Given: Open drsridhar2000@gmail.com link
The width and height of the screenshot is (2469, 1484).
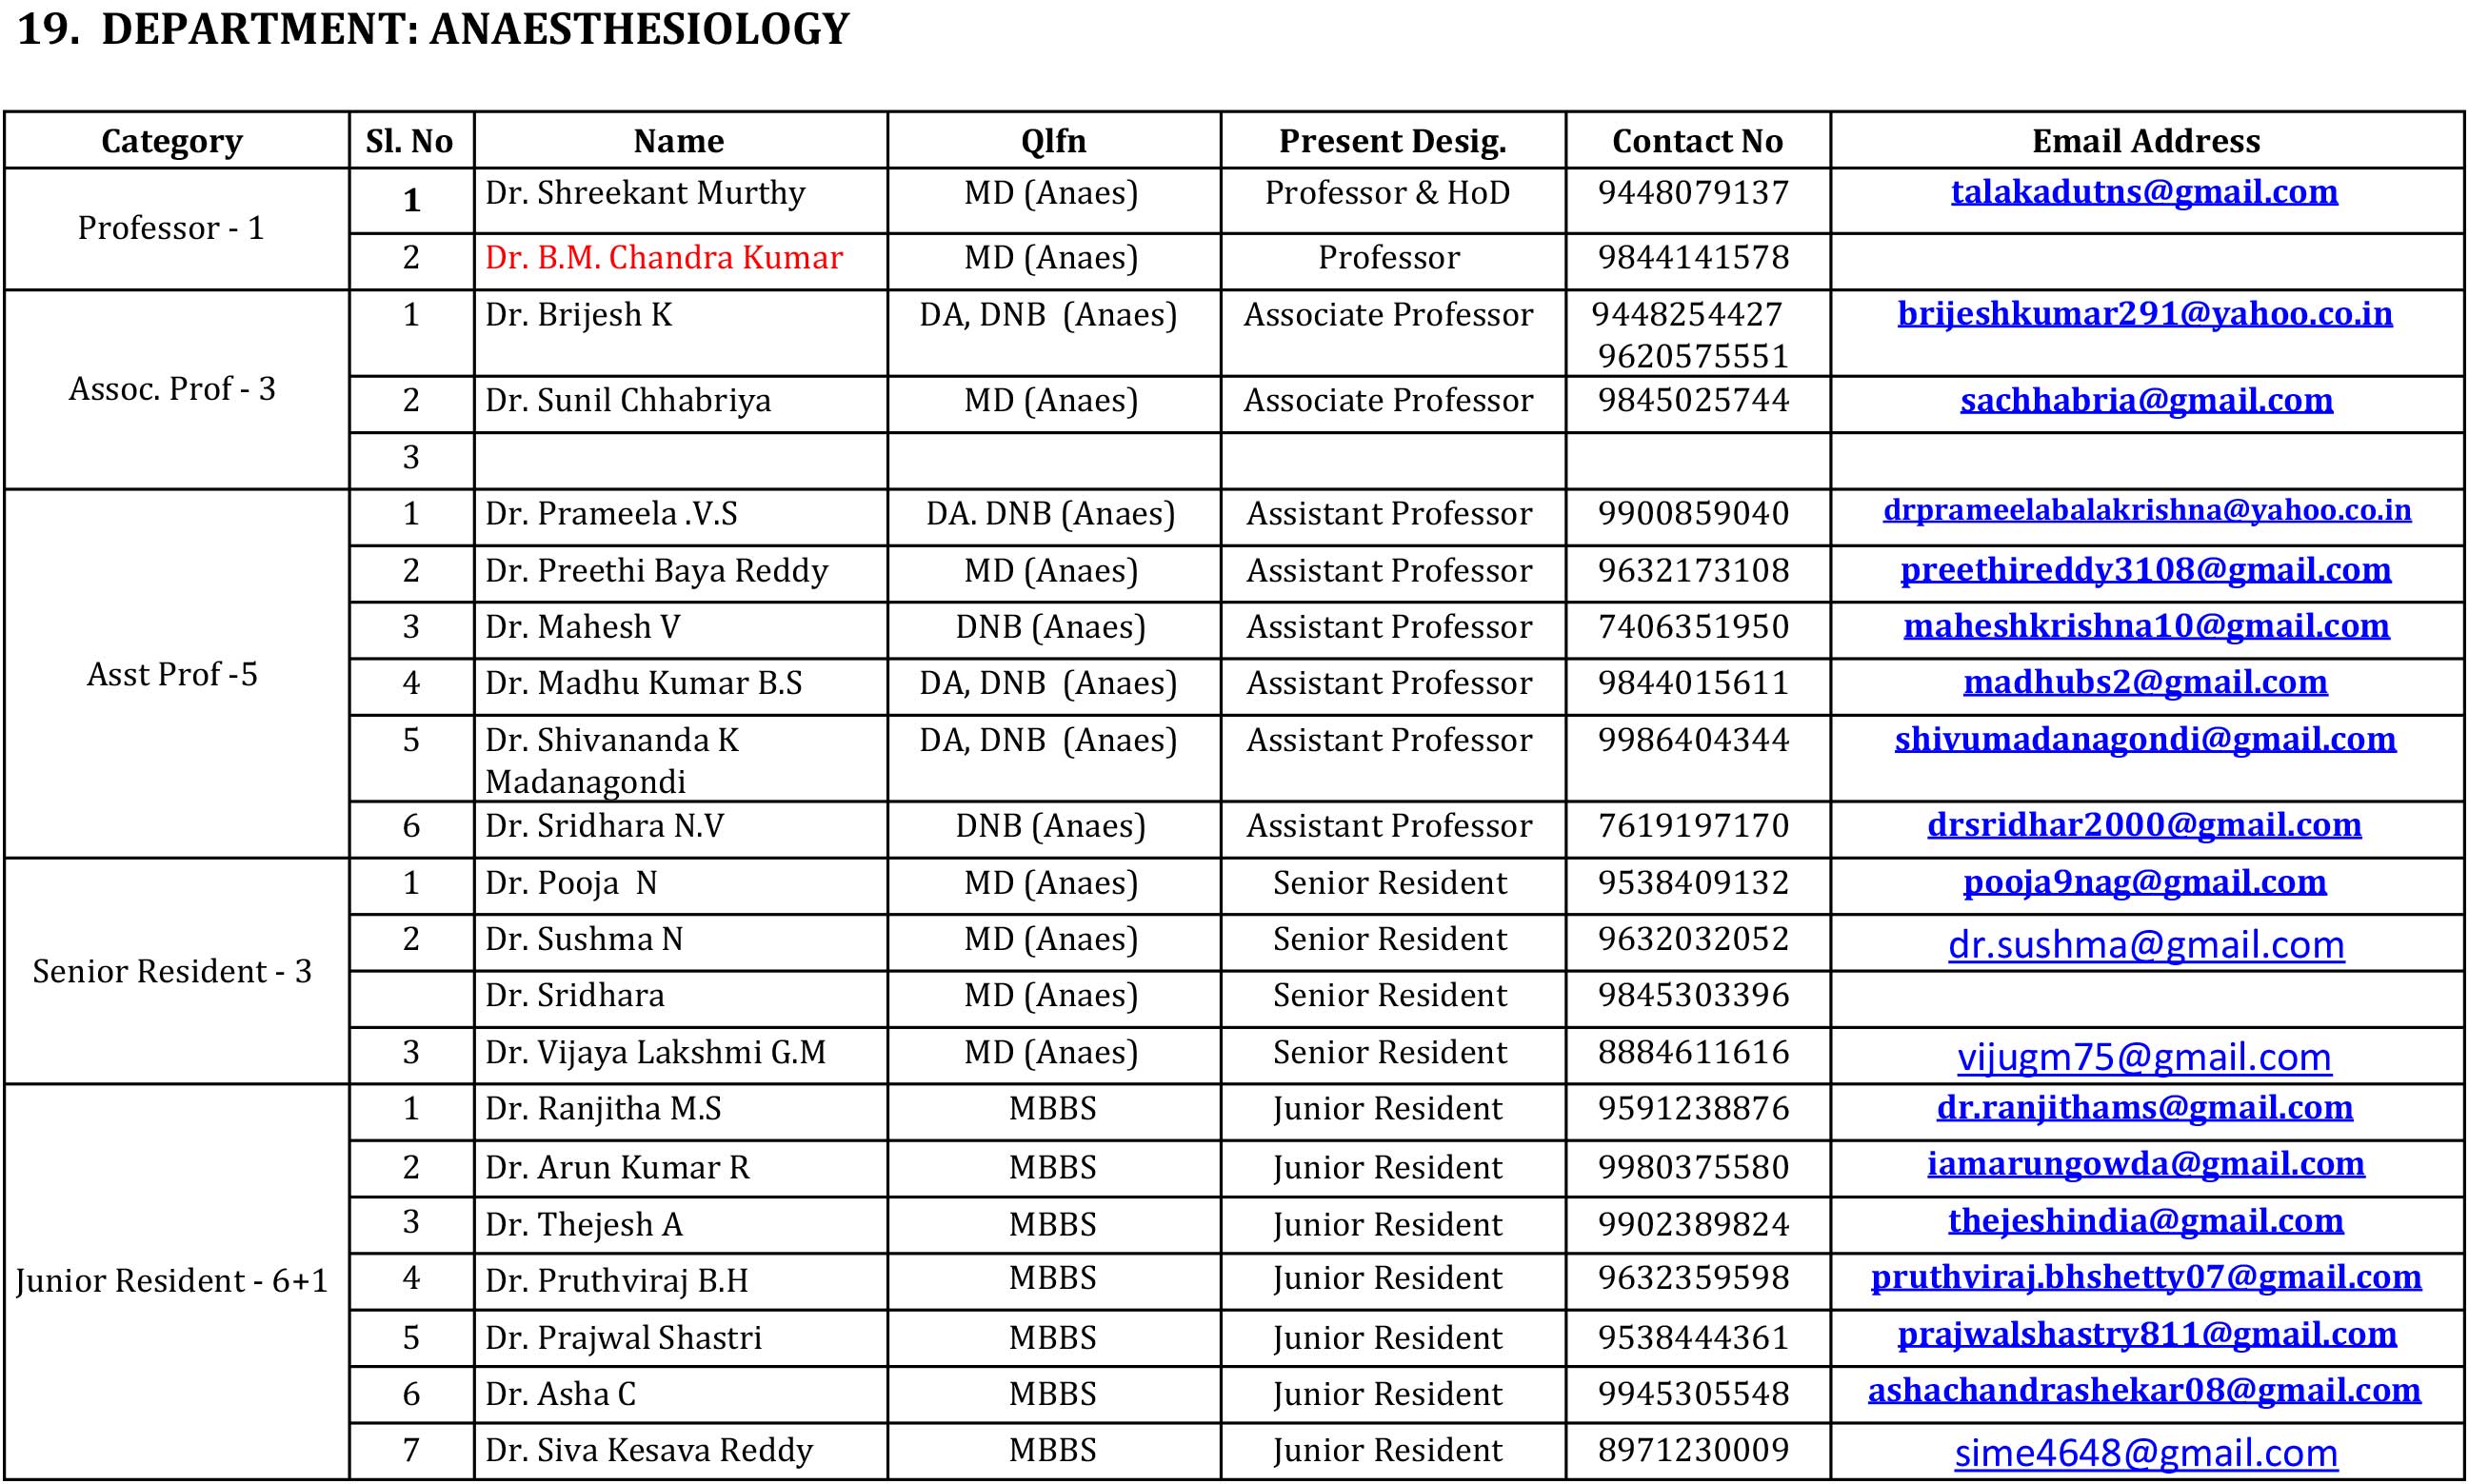Looking at the screenshot, I should coord(2144,825).
